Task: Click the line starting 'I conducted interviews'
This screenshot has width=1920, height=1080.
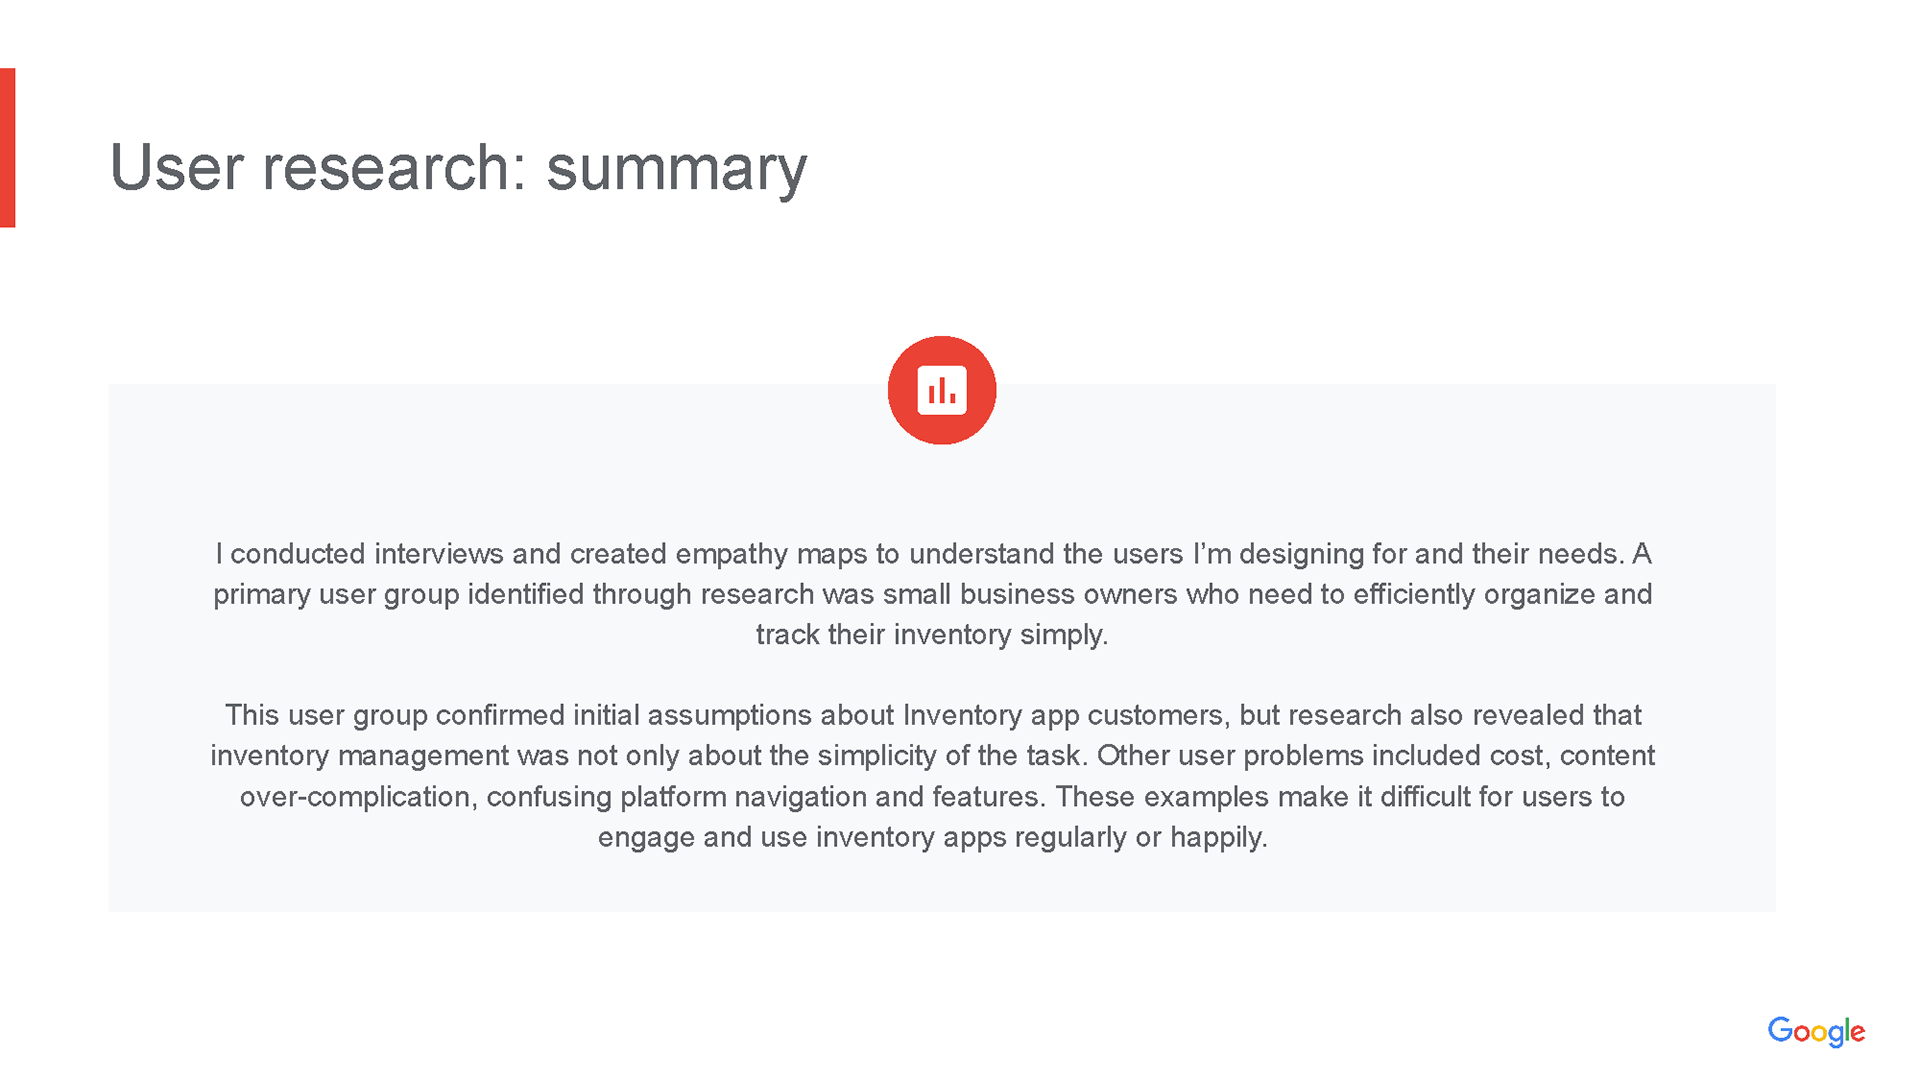Action: pyautogui.click(x=933, y=553)
